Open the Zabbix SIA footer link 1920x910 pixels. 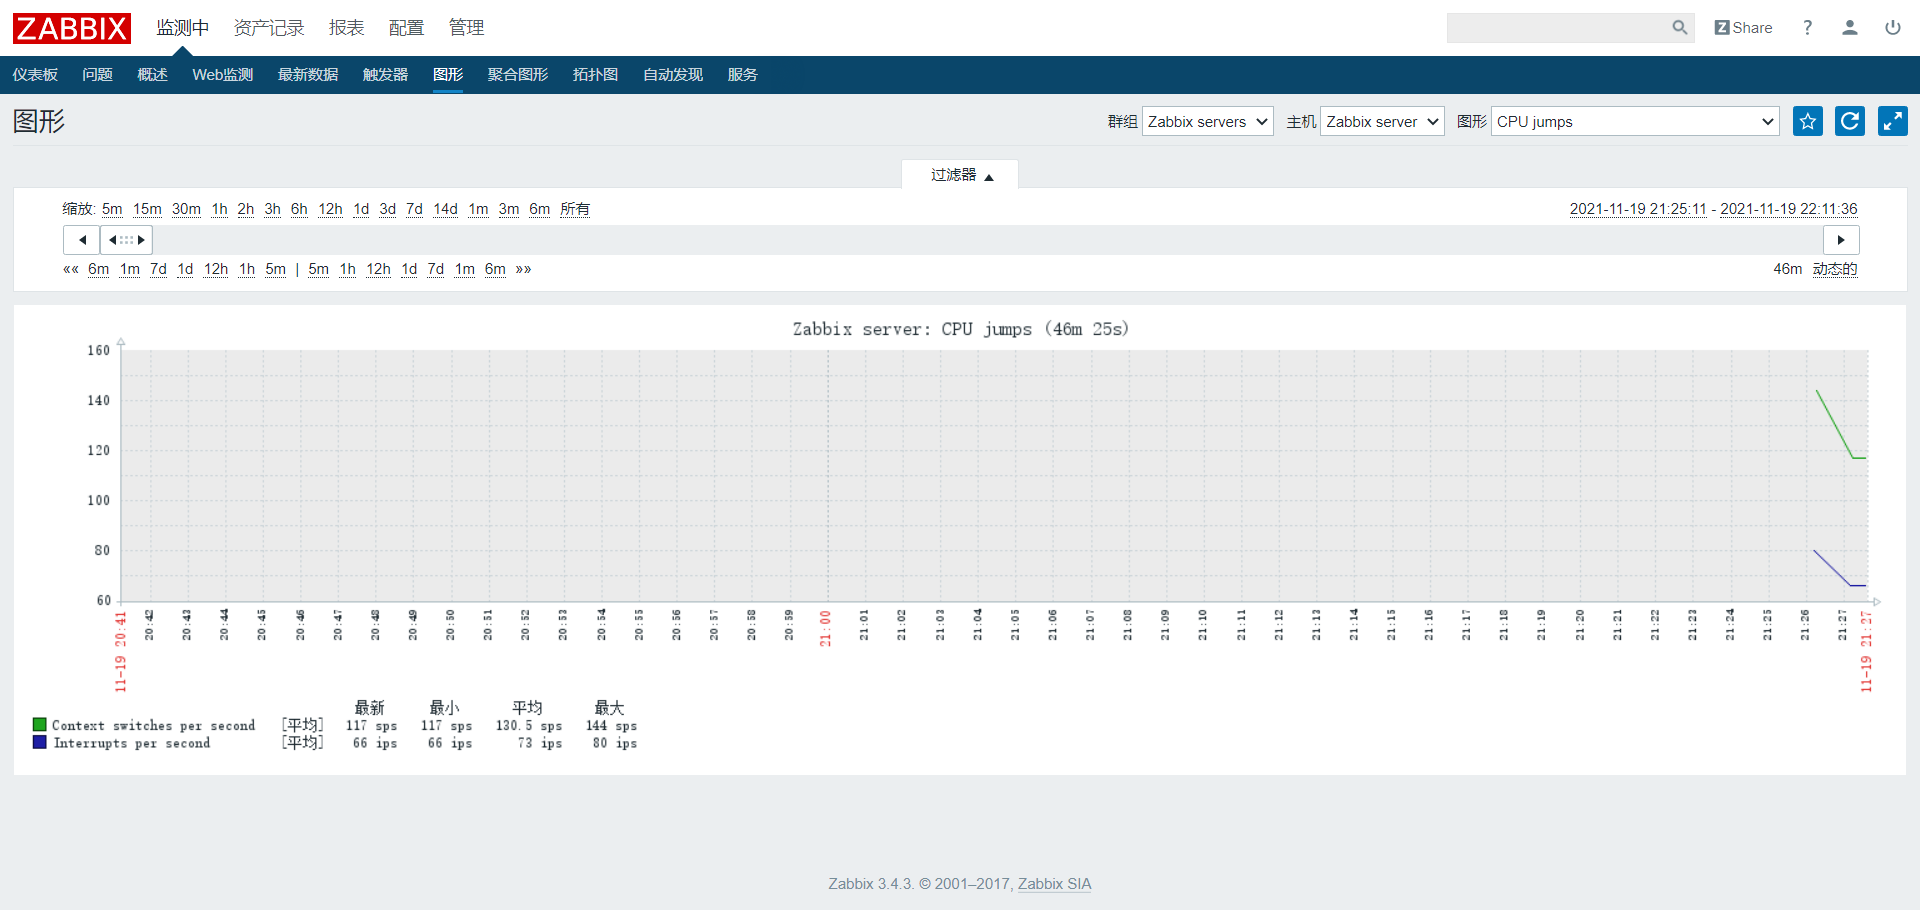click(1054, 884)
